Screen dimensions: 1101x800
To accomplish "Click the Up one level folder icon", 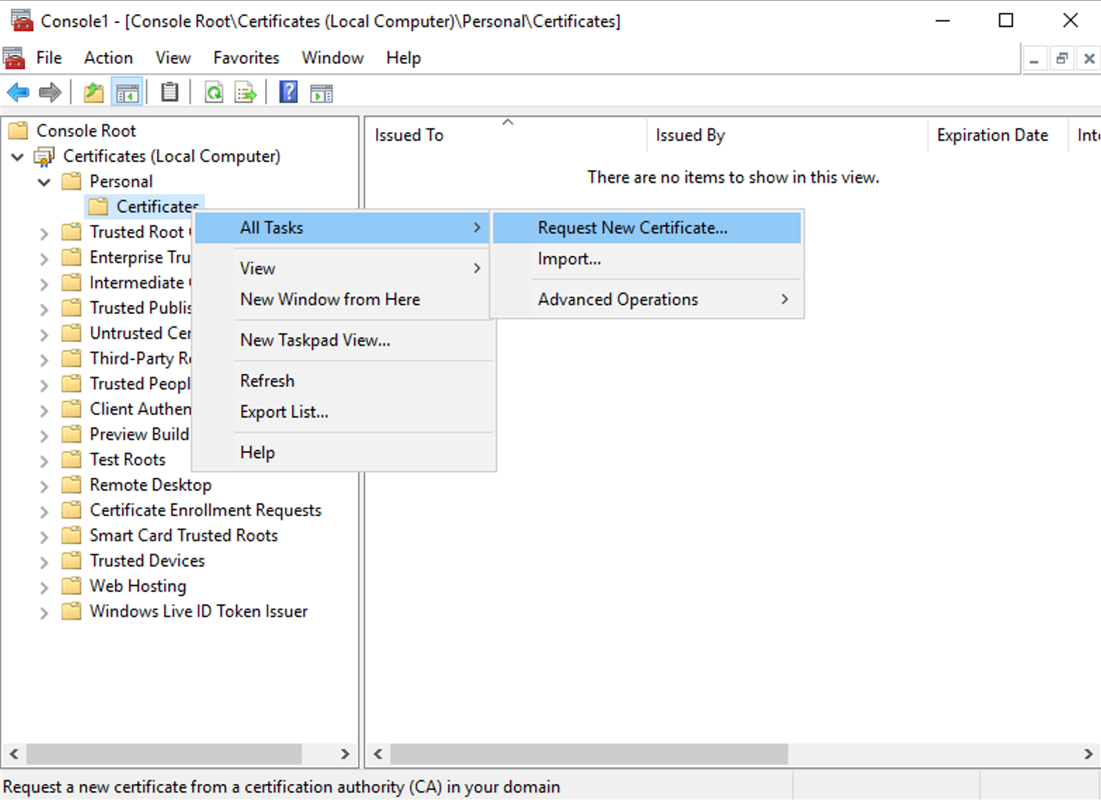I will [x=93, y=93].
